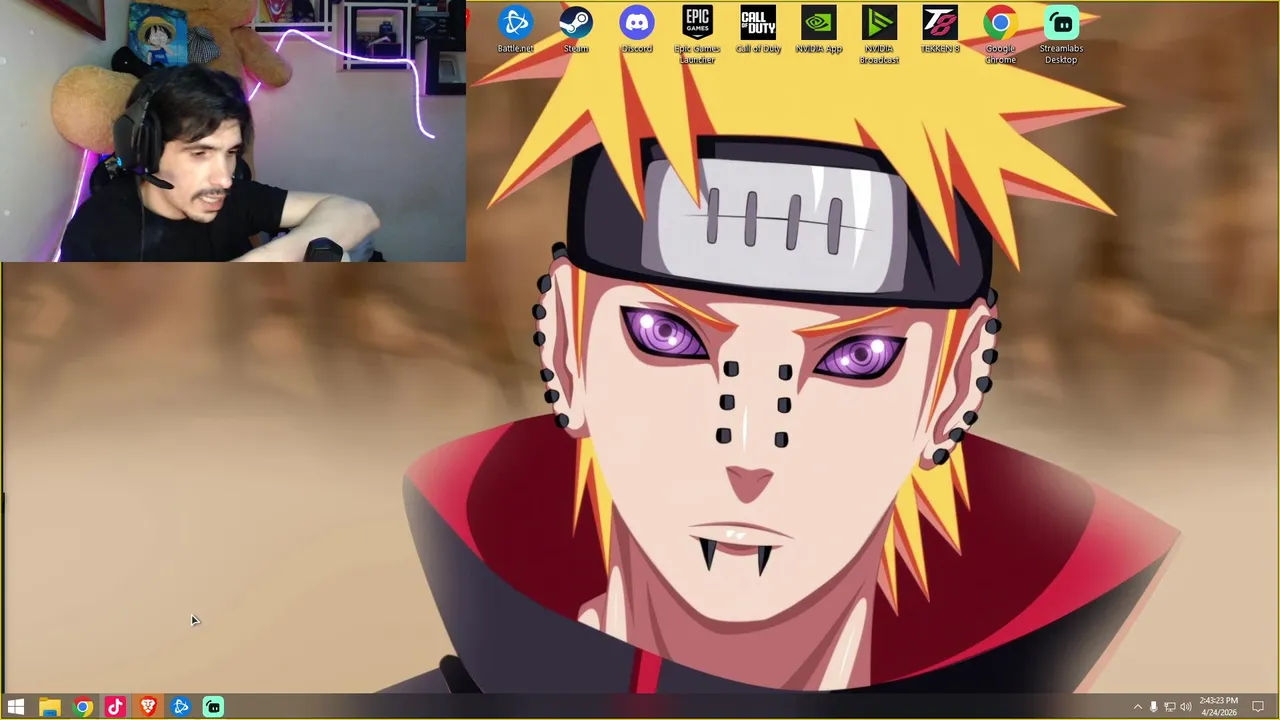Select the Epic Games Launcher icon
Screen dimensions: 1280x720
point(697,35)
